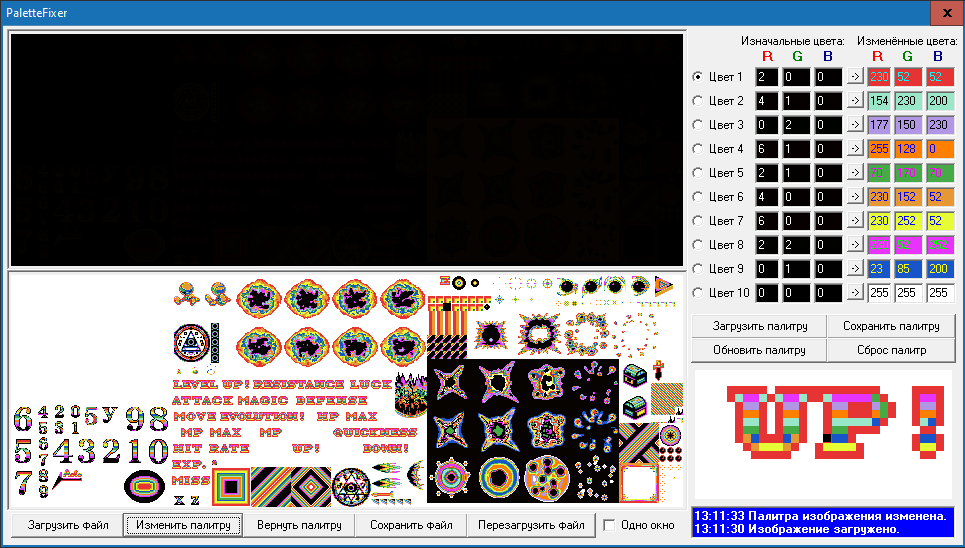
Task: Click green modified G field 170 of Цвет 5
Action: point(908,173)
